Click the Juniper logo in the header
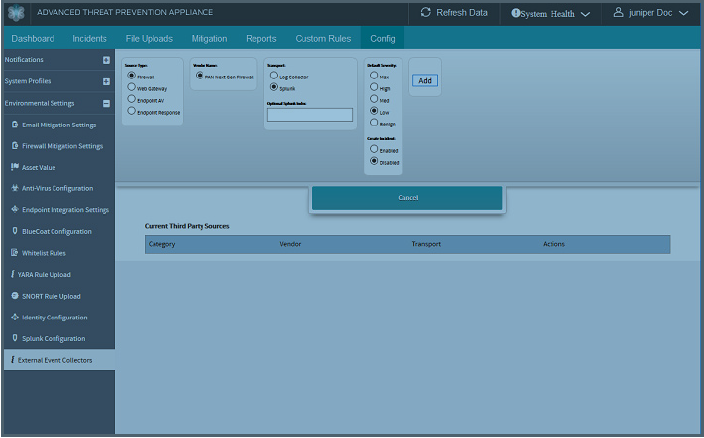This screenshot has width=704, height=438. (x=15, y=13)
